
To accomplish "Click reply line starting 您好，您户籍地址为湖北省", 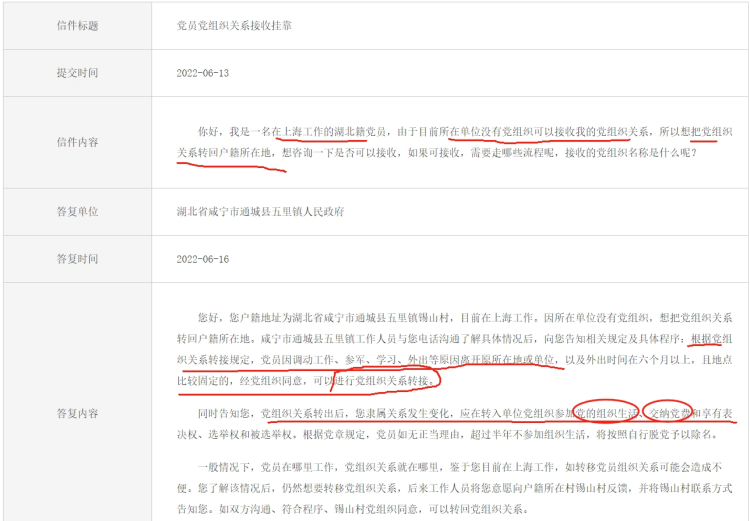I will (465, 318).
